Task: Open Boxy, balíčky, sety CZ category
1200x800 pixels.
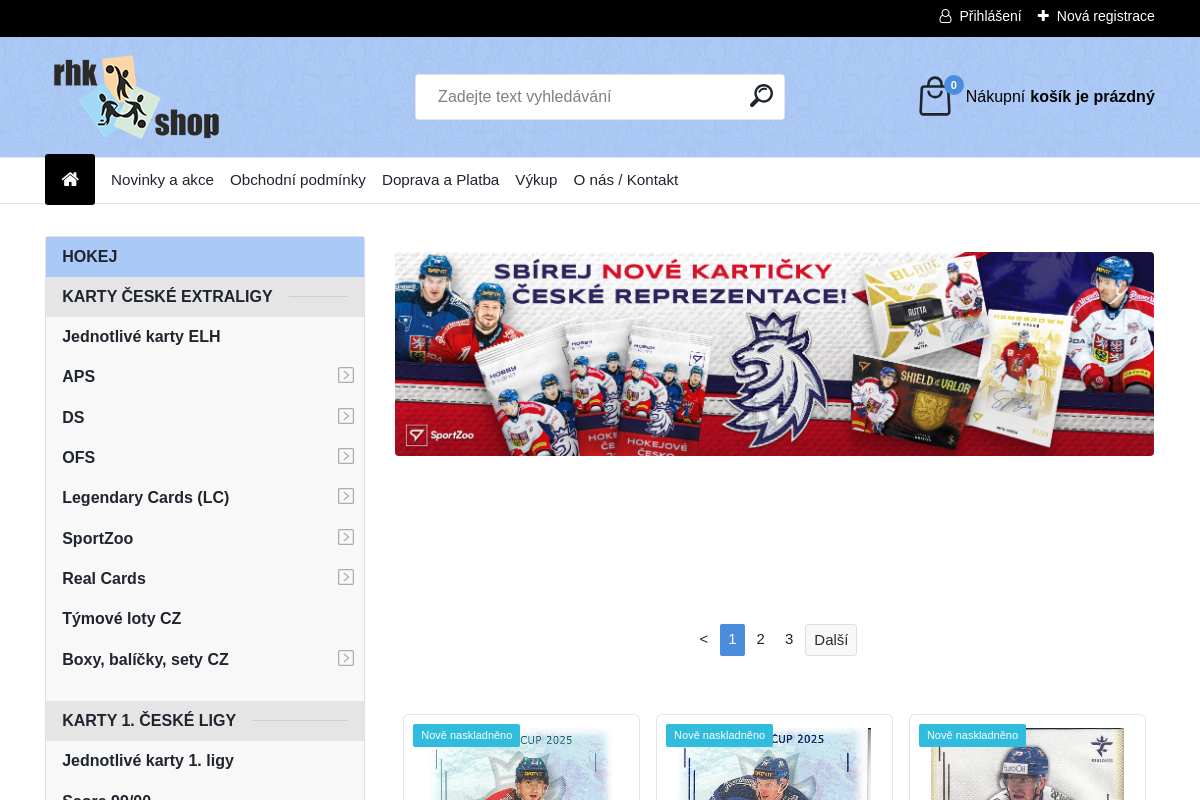Action: [146, 660]
